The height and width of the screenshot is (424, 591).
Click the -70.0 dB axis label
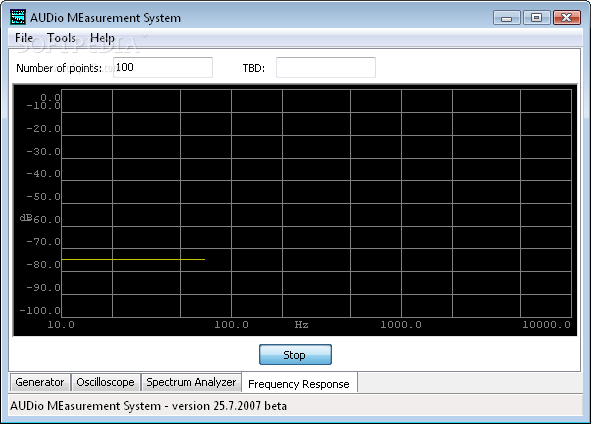(x=43, y=242)
